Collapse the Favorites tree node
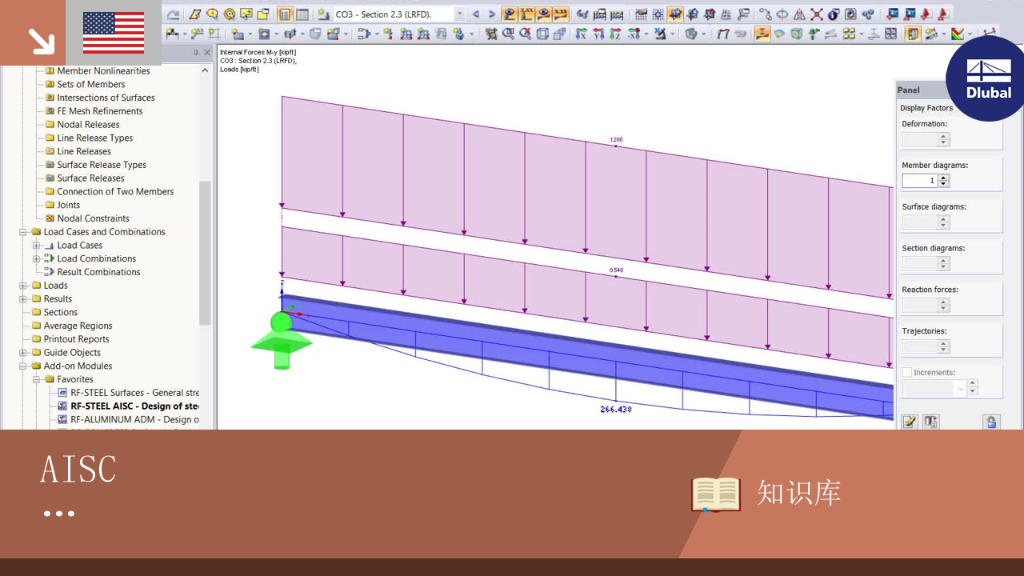The image size is (1024, 576). [x=37, y=379]
